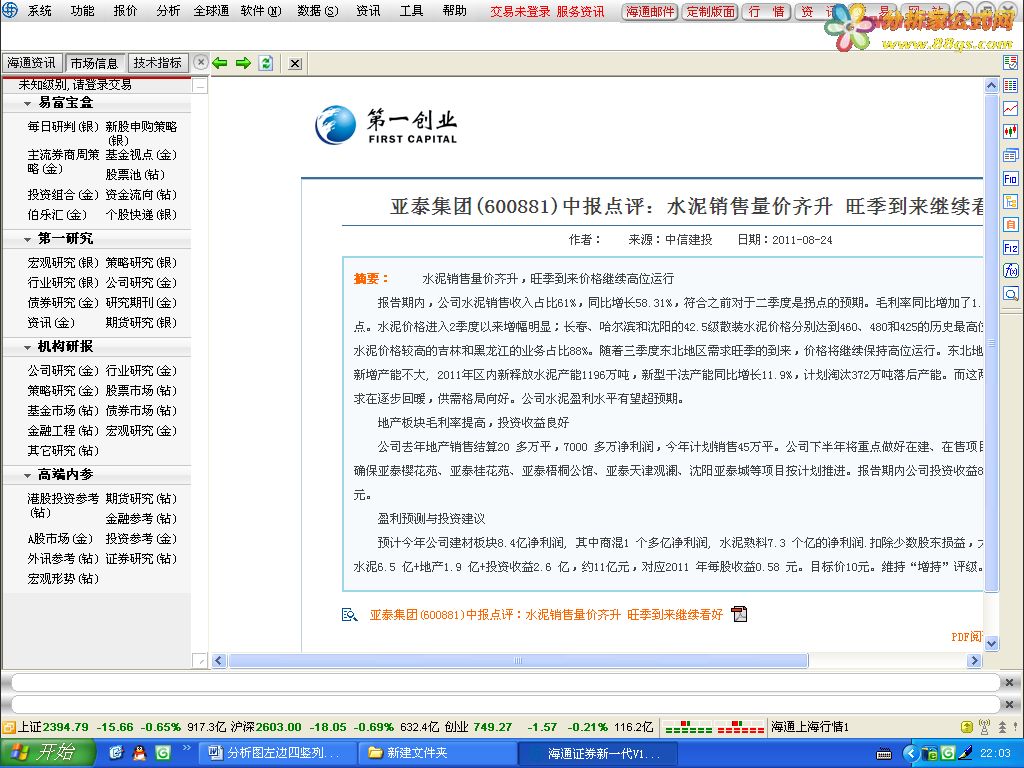Open 股票池(钻) link
Image resolution: width=1024 pixels, height=768 pixels.
coord(135,174)
